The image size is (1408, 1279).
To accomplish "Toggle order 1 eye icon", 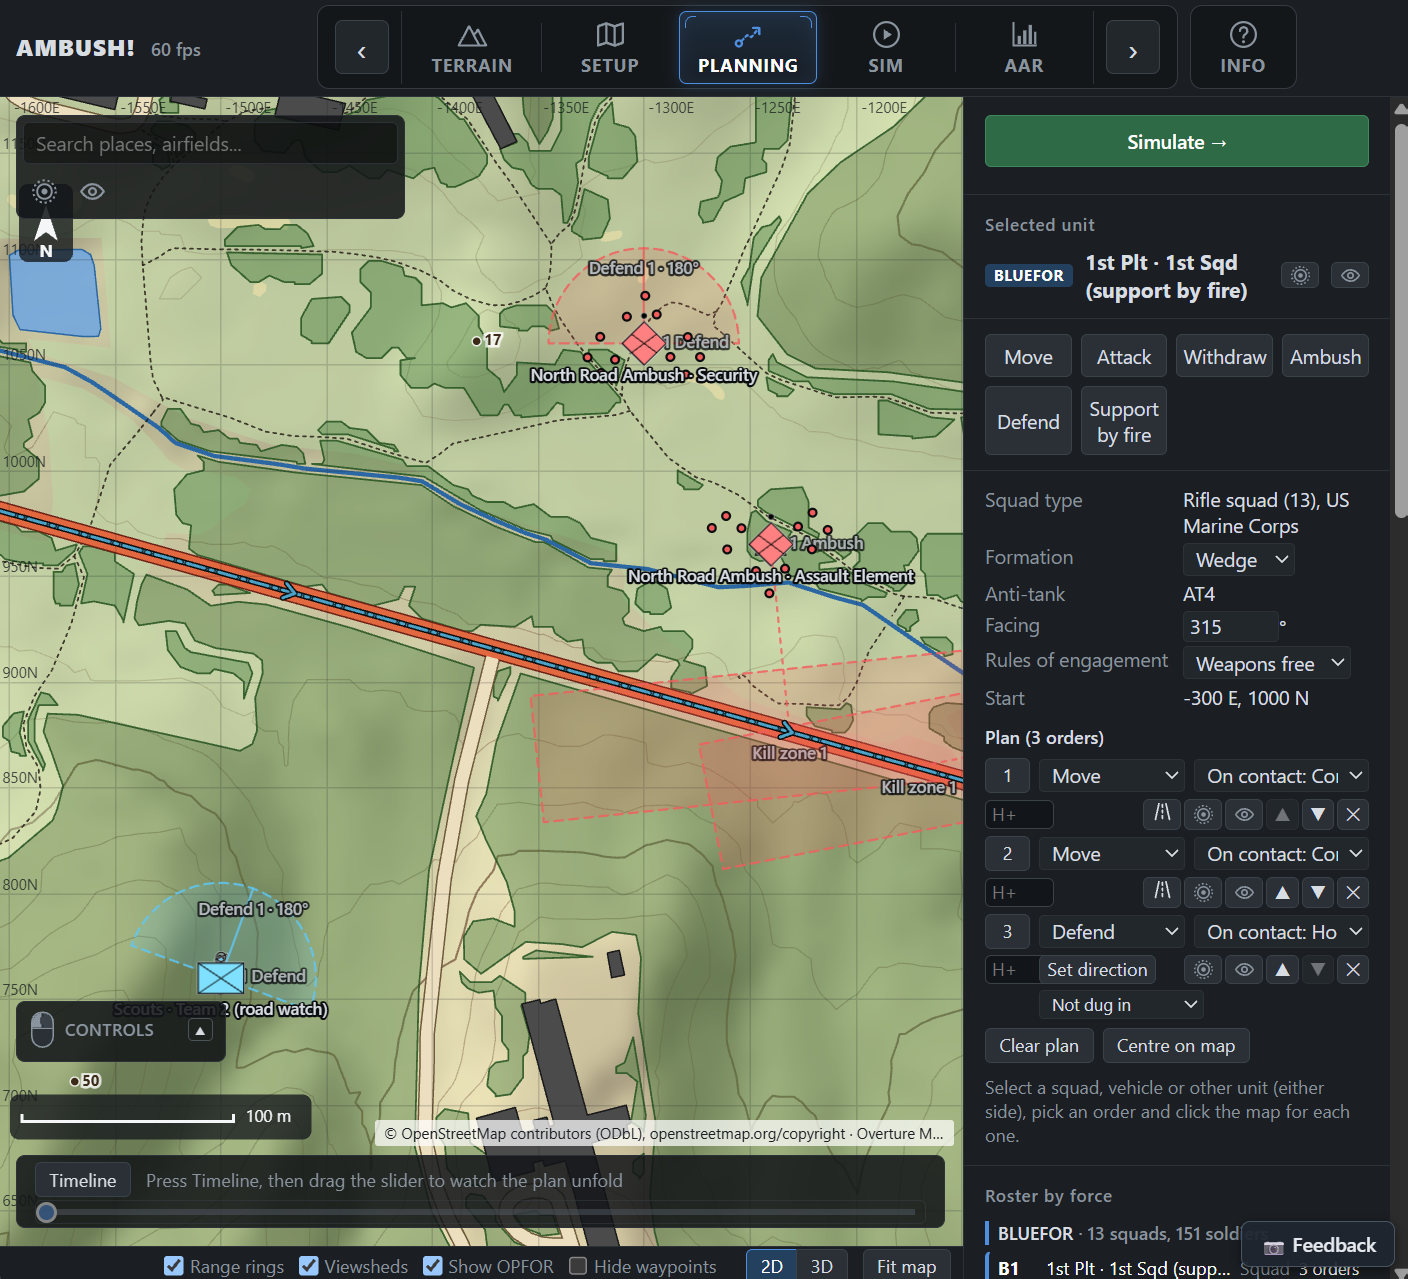I will pyautogui.click(x=1244, y=814).
